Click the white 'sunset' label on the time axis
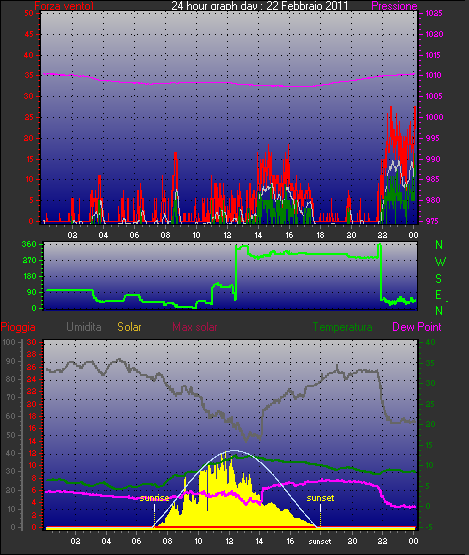This screenshot has height=555, width=469. [320, 541]
